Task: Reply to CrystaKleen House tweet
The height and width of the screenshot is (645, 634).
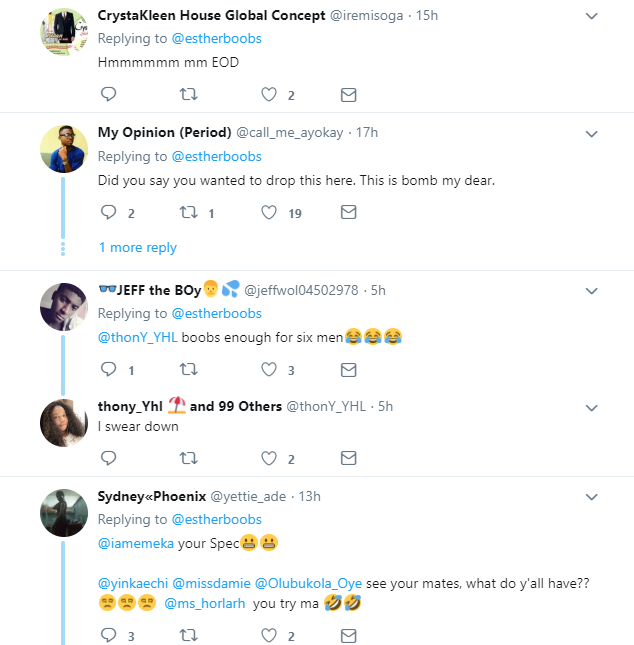Action: [109, 95]
